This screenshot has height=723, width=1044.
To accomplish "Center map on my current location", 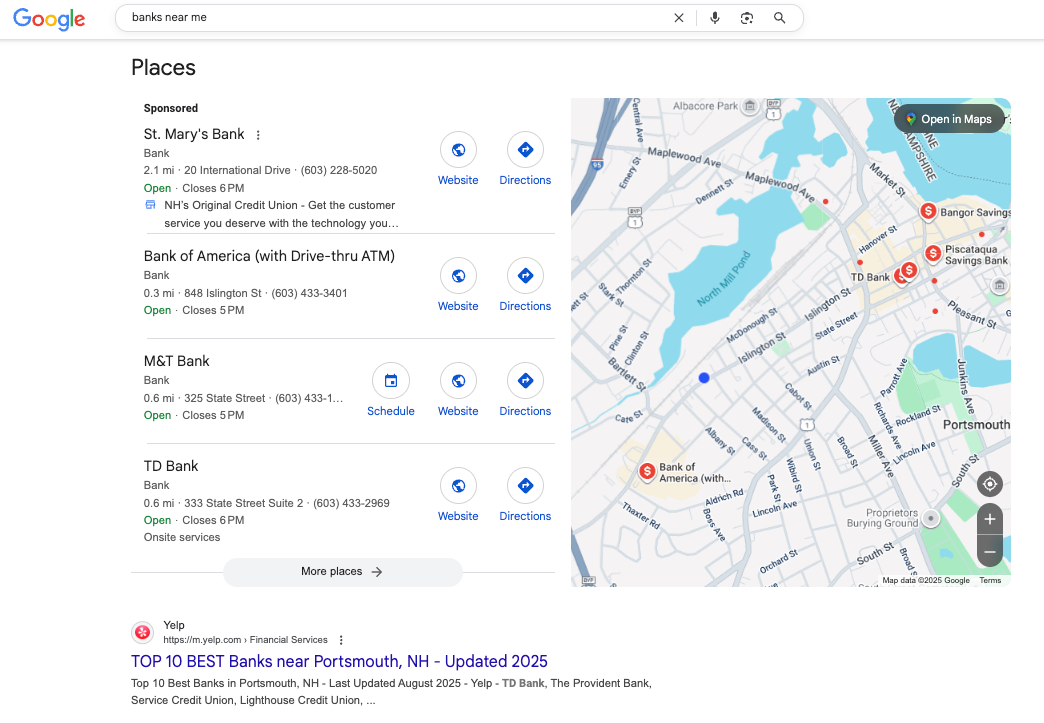I will pyautogui.click(x=989, y=485).
